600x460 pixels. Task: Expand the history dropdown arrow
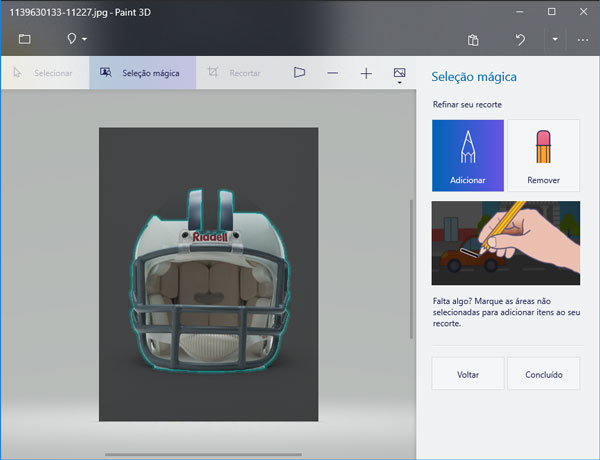tap(555, 39)
